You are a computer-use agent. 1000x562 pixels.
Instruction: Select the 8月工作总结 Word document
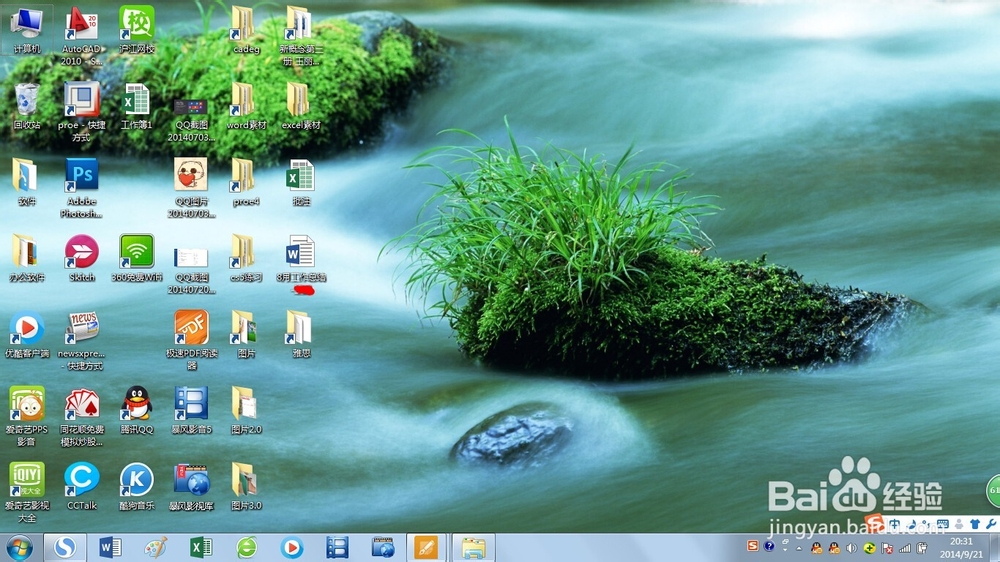pos(301,258)
